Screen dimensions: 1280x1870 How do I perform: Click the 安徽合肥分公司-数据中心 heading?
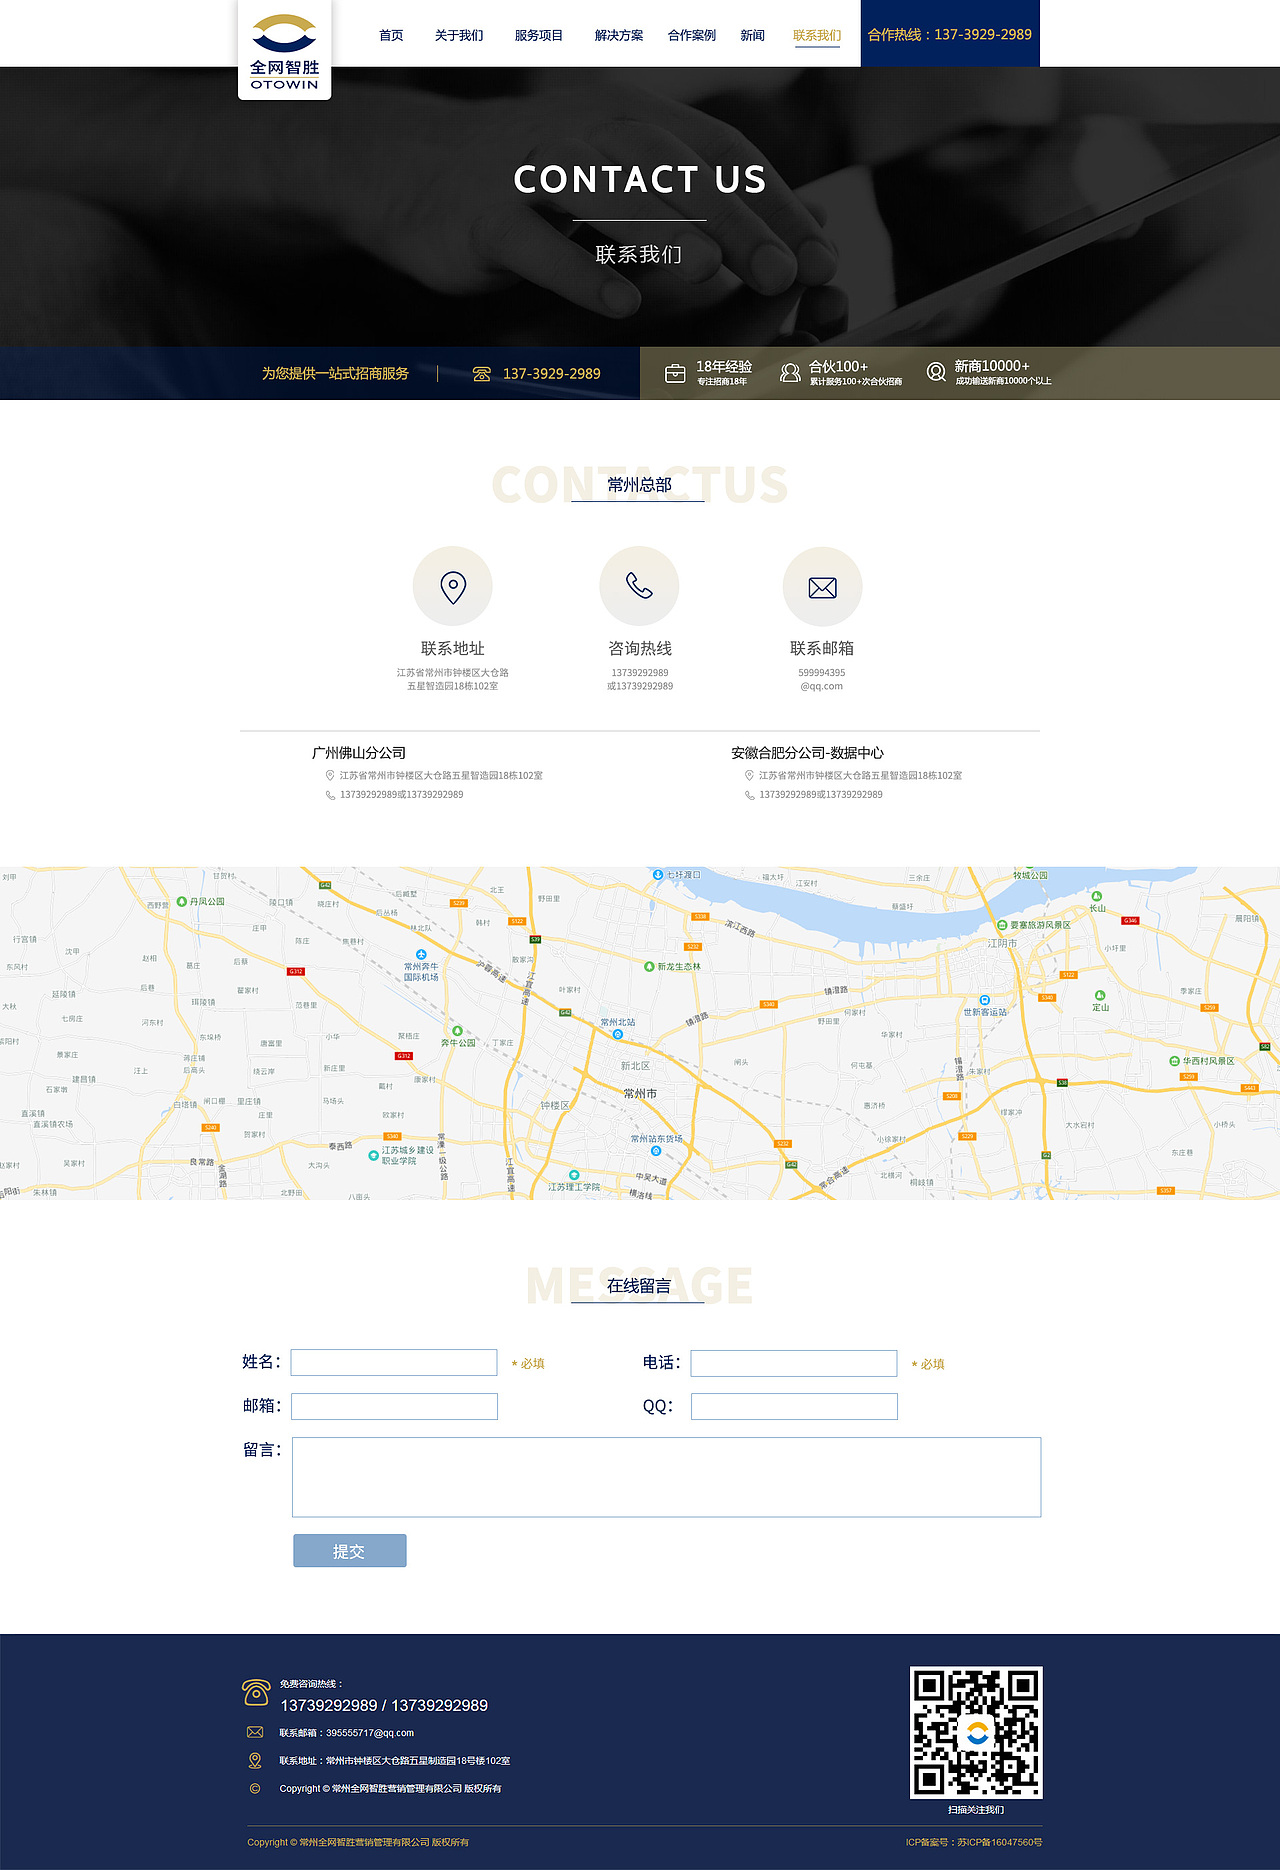[807, 753]
